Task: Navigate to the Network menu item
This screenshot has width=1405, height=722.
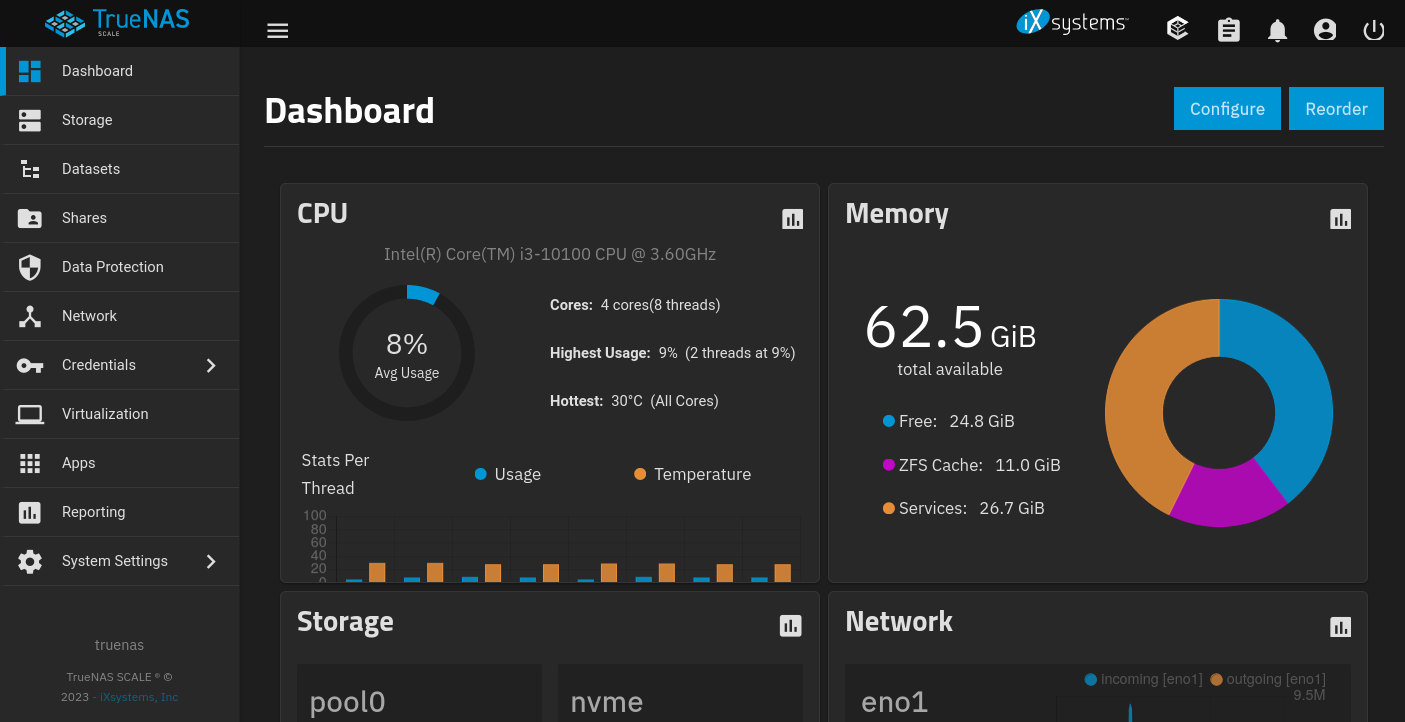Action: pos(120,316)
